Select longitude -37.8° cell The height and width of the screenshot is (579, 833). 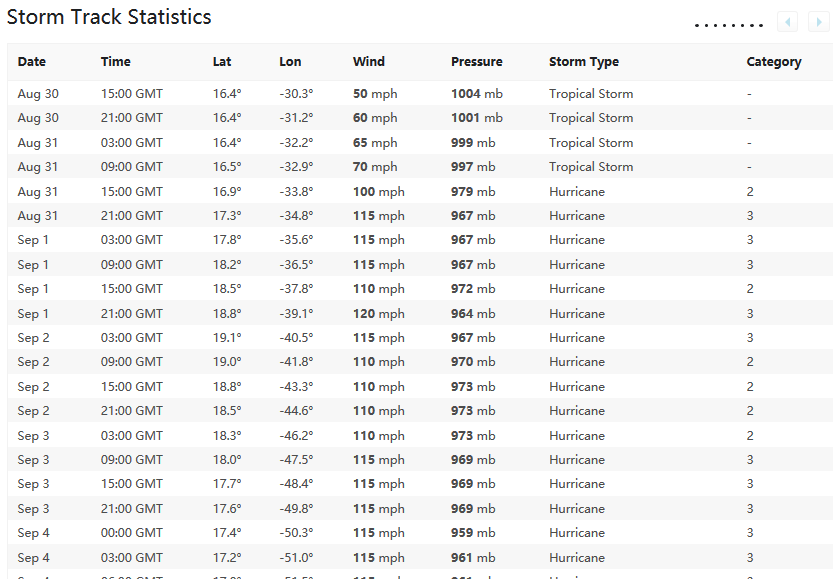(296, 289)
